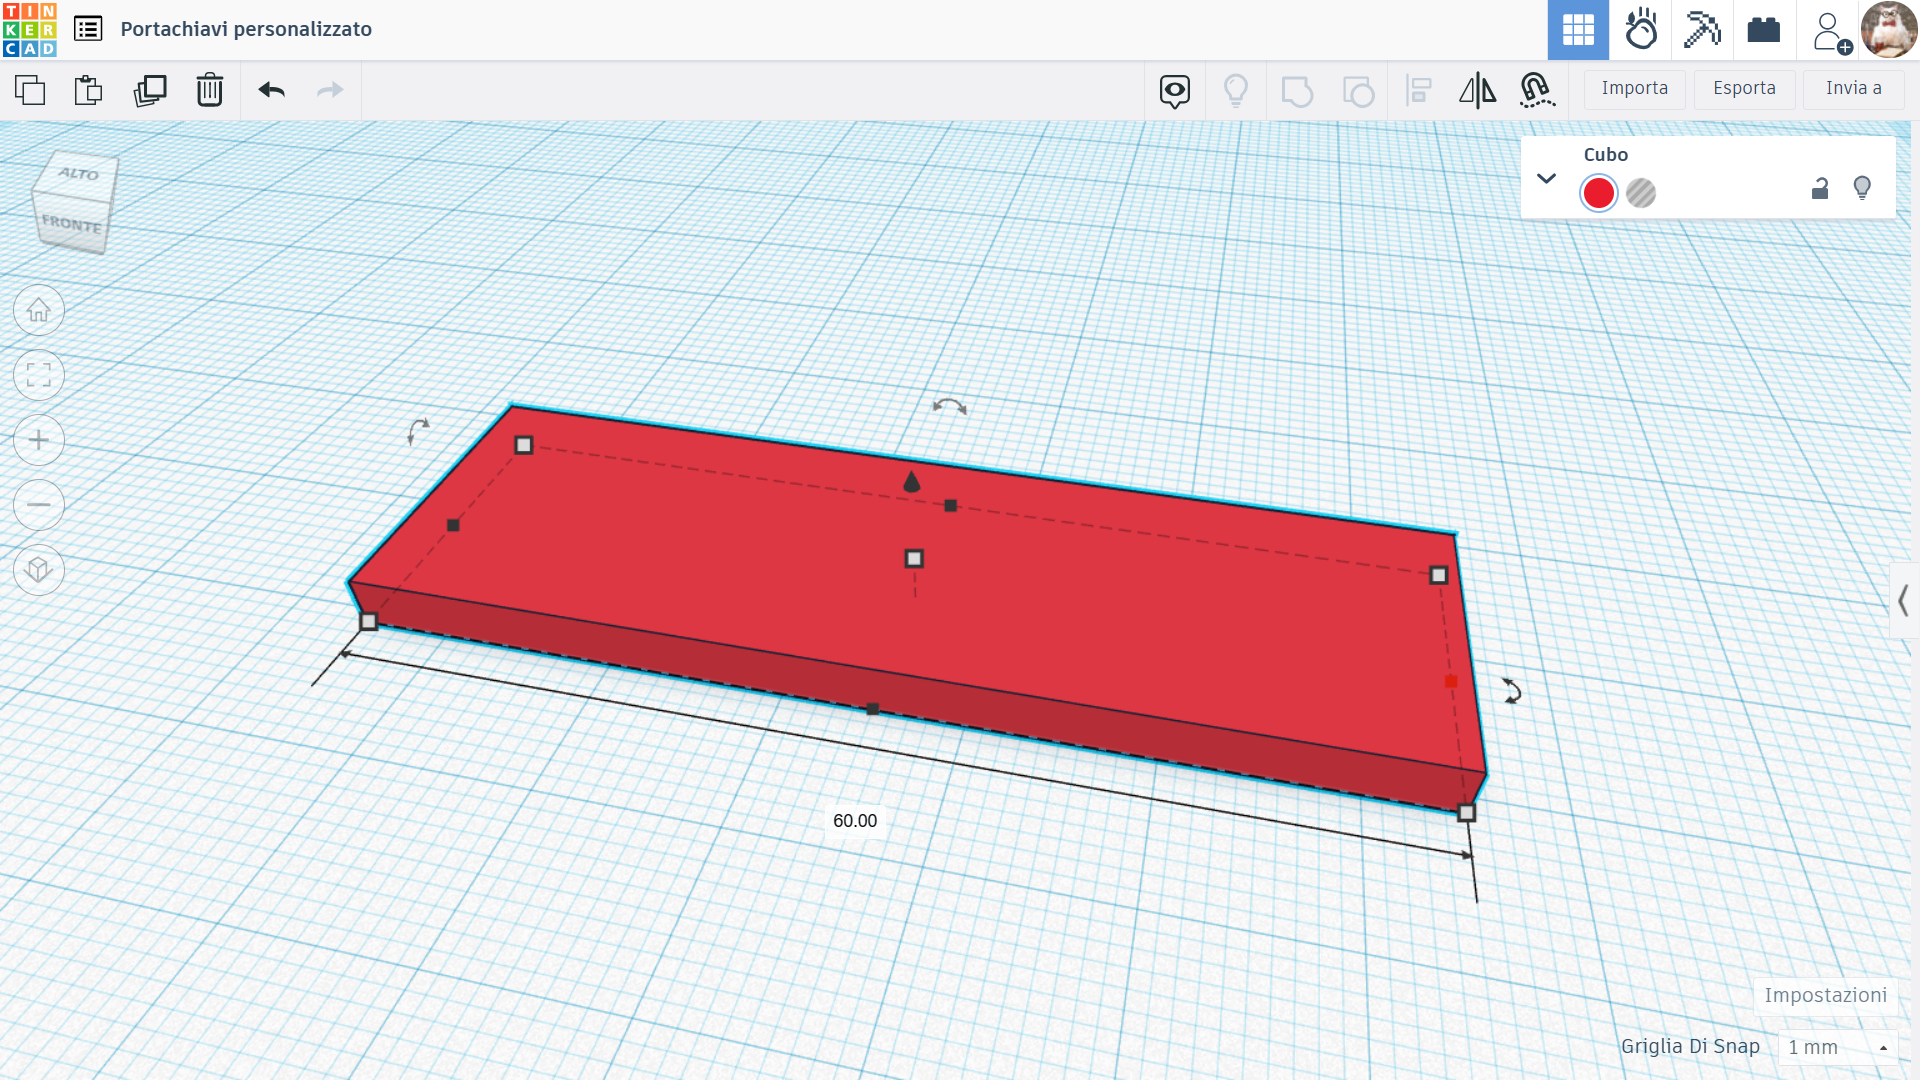Click the red right-edge midpoint handle
The image size is (1920, 1080).
pyautogui.click(x=1451, y=681)
